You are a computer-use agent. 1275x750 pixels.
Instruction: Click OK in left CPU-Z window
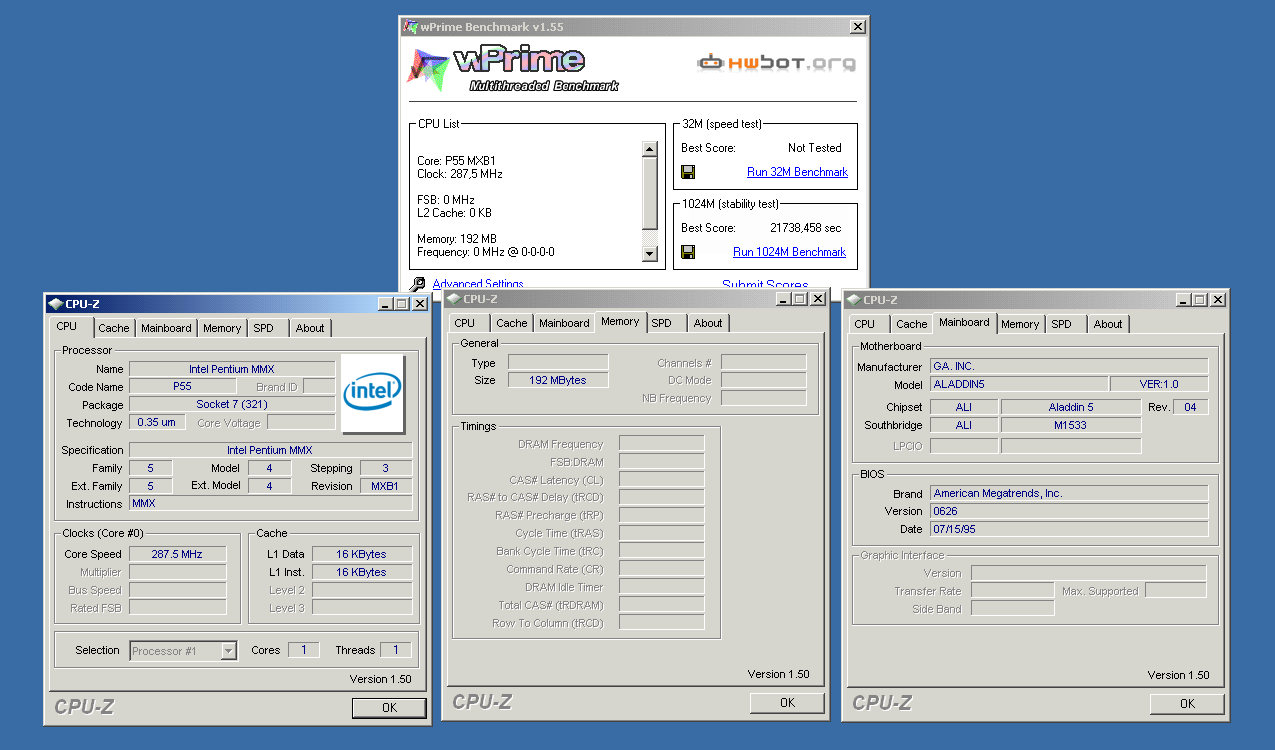(x=389, y=708)
